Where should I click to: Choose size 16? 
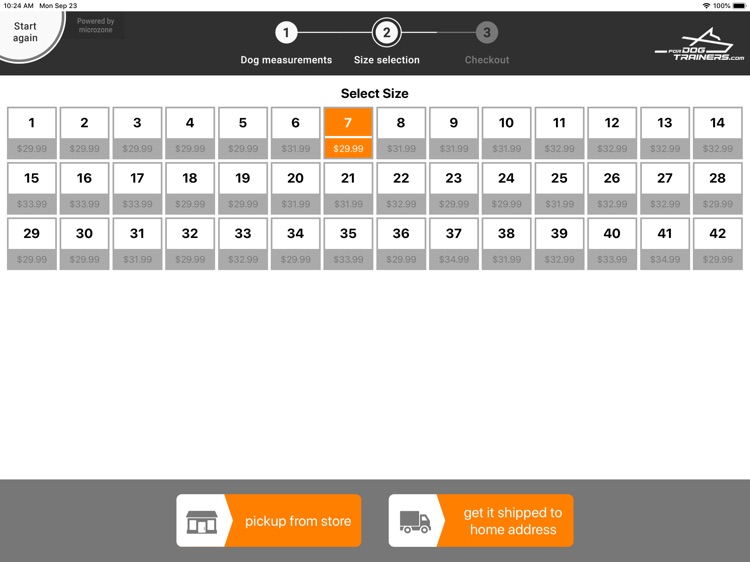85,188
